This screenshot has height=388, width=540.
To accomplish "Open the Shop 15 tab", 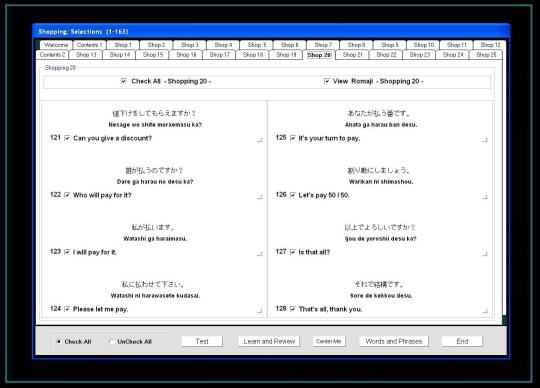I will pos(153,55).
